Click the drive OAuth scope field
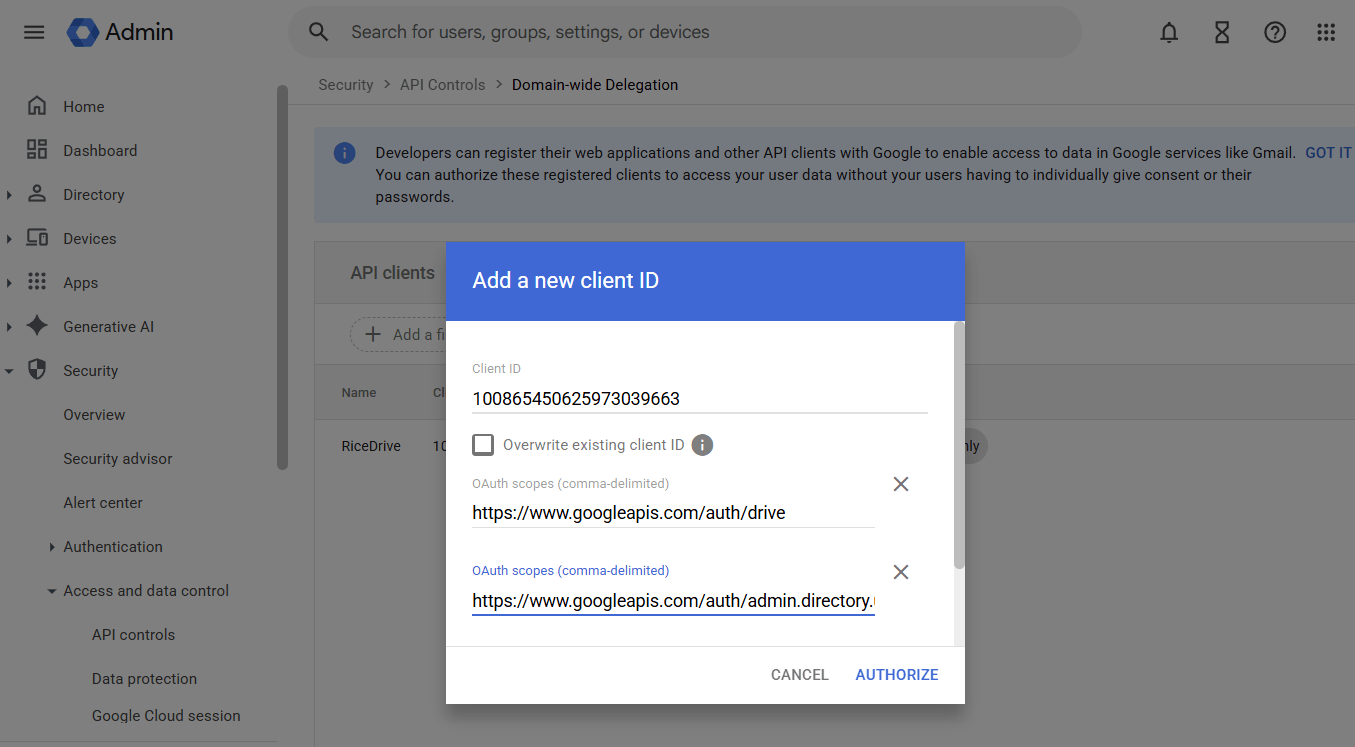 click(x=673, y=513)
